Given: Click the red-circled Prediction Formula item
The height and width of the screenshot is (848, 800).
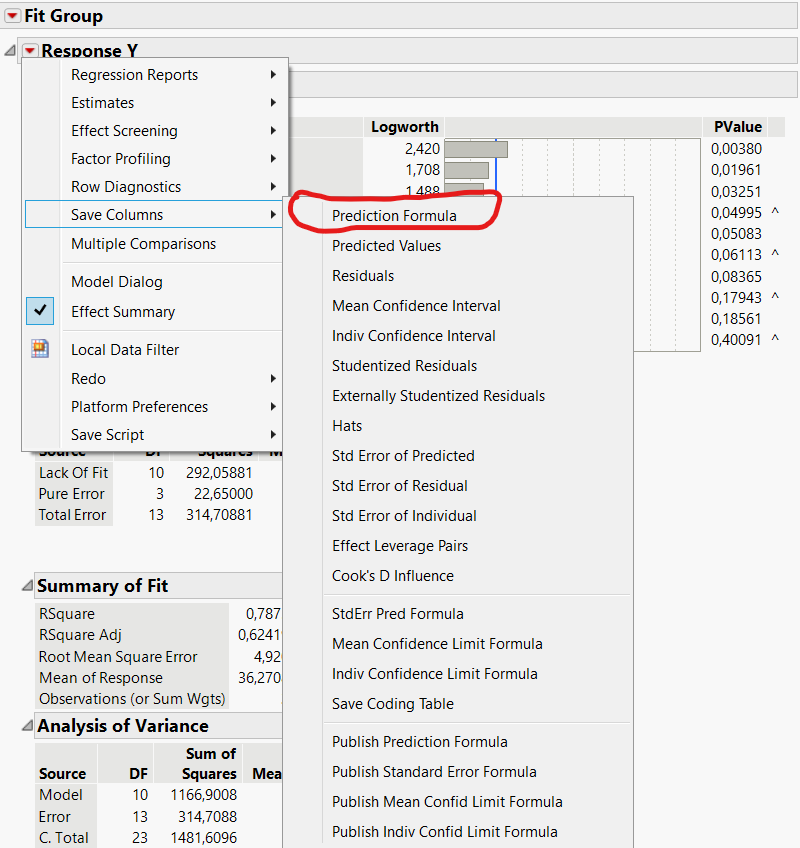Looking at the screenshot, I should point(424,216).
